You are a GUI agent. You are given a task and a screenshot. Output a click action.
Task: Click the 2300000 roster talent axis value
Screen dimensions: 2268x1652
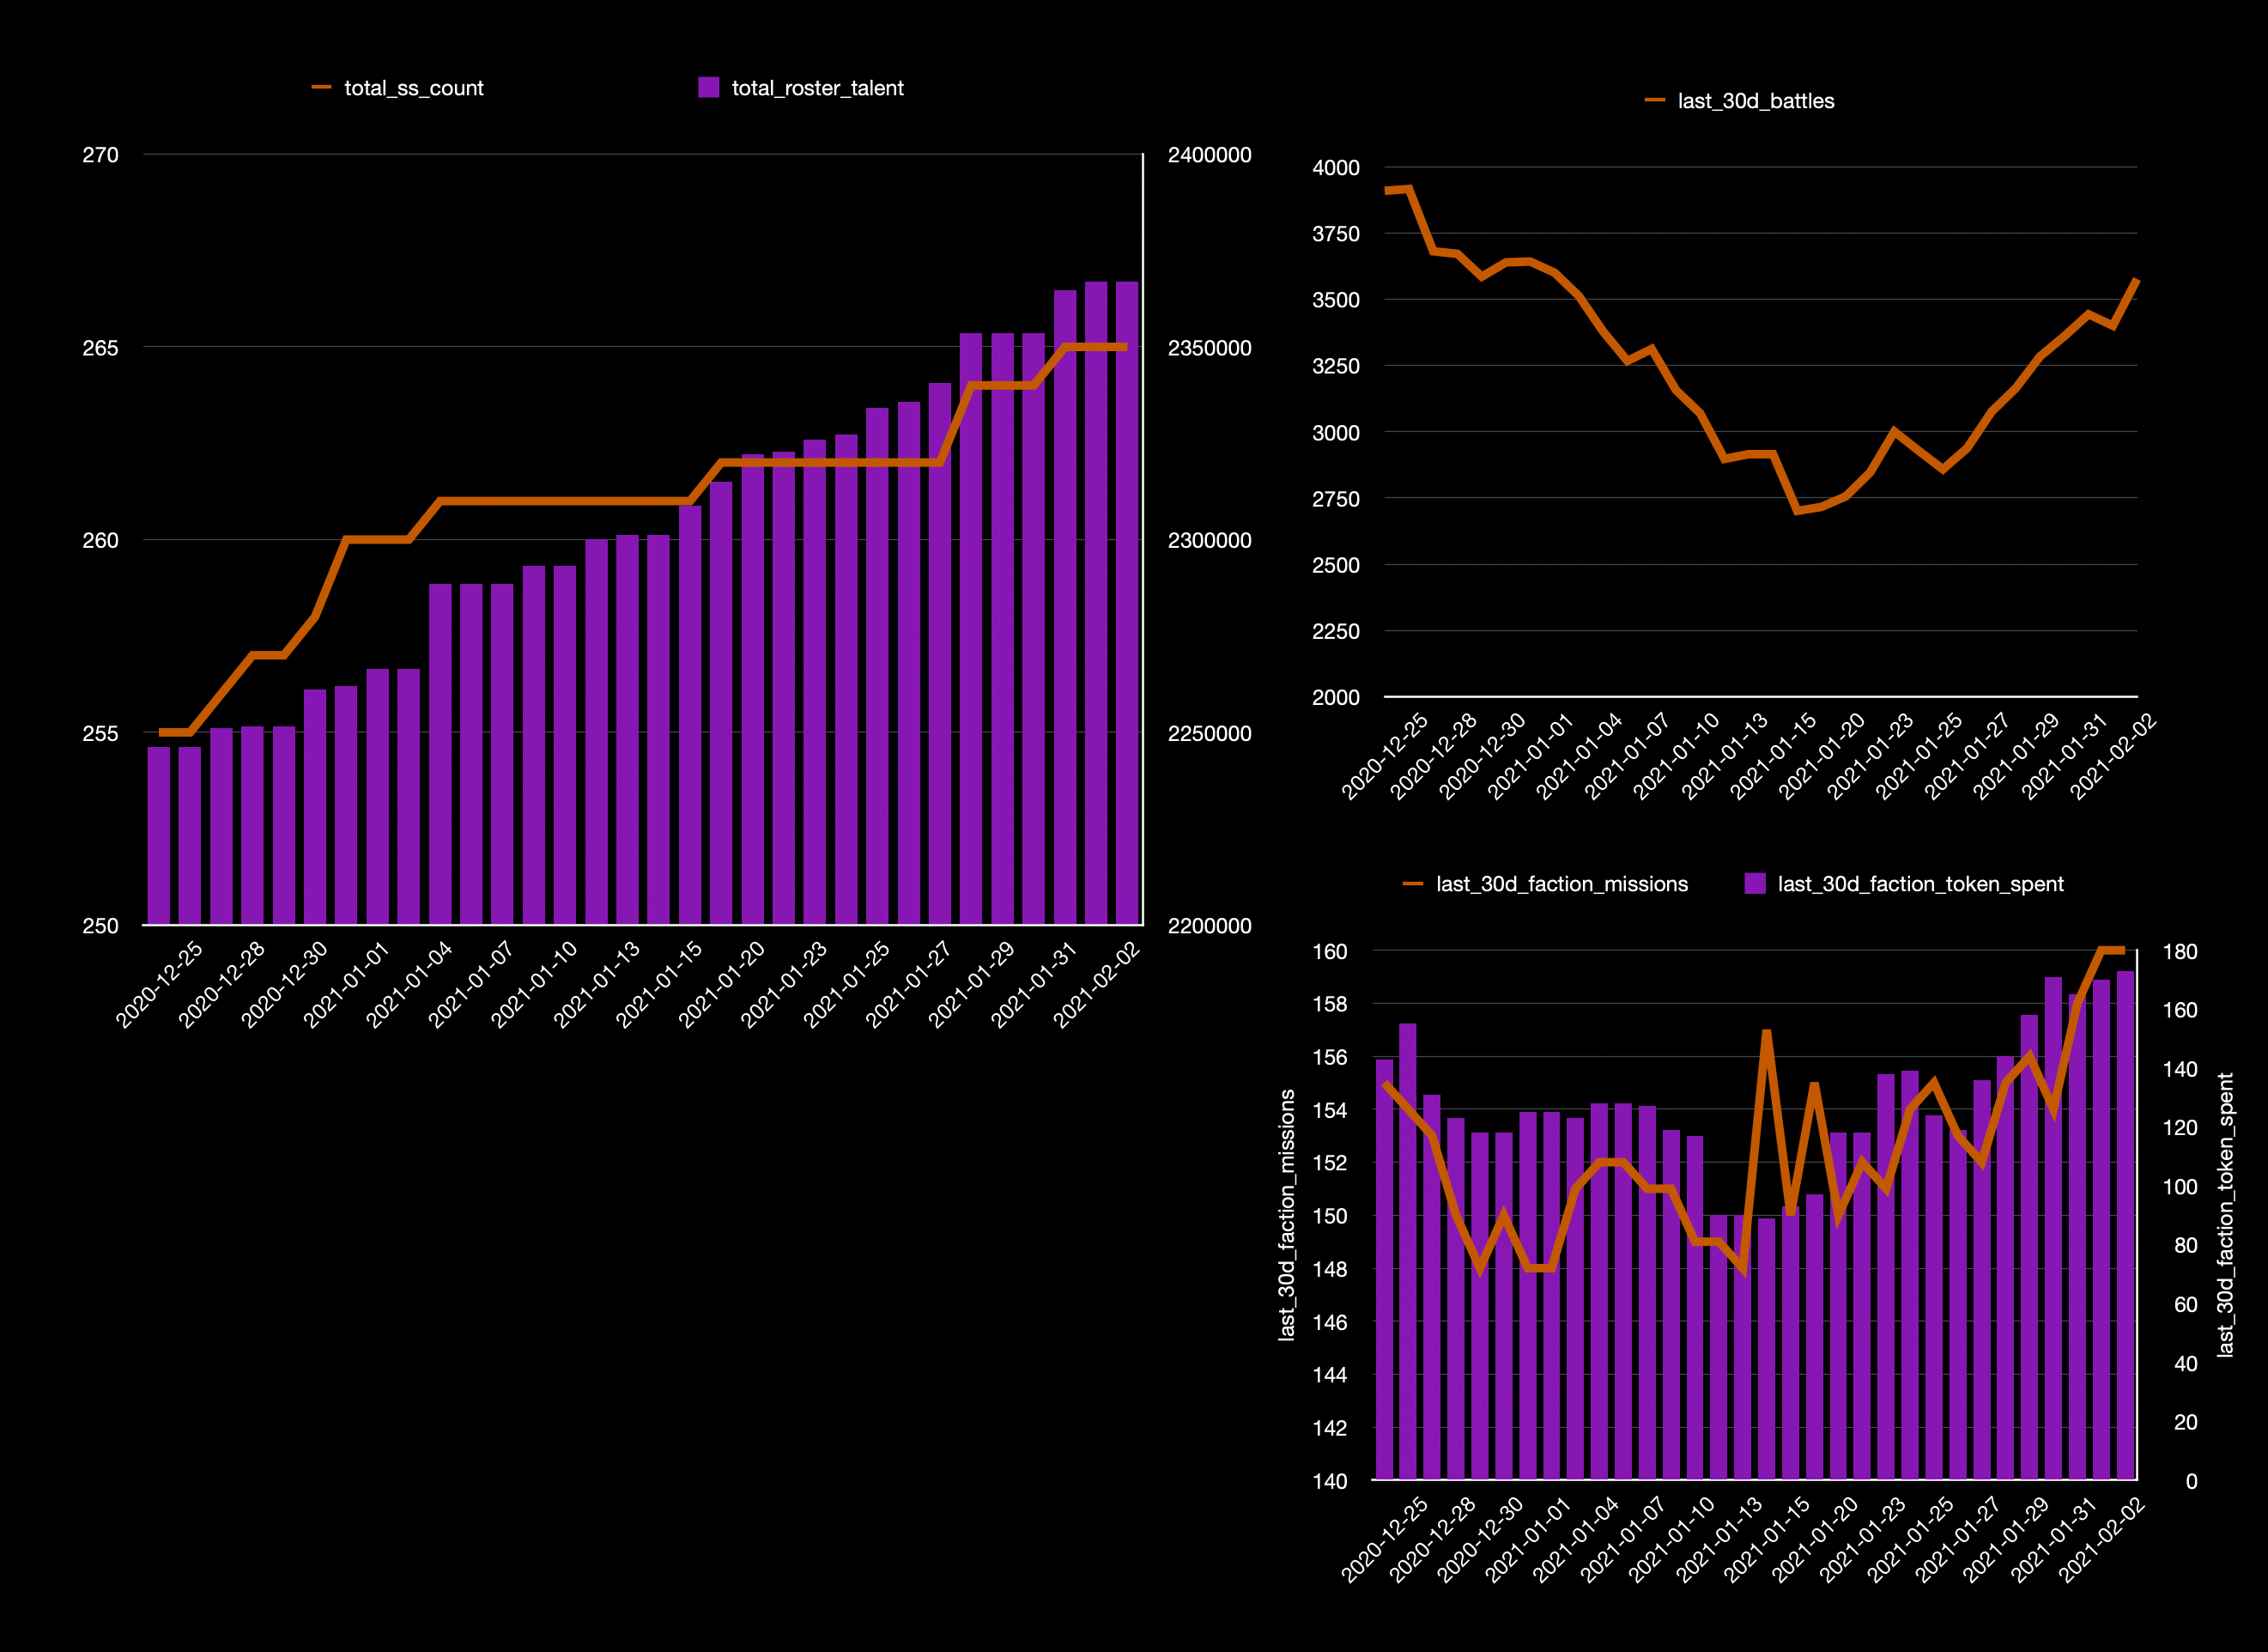[1210, 540]
